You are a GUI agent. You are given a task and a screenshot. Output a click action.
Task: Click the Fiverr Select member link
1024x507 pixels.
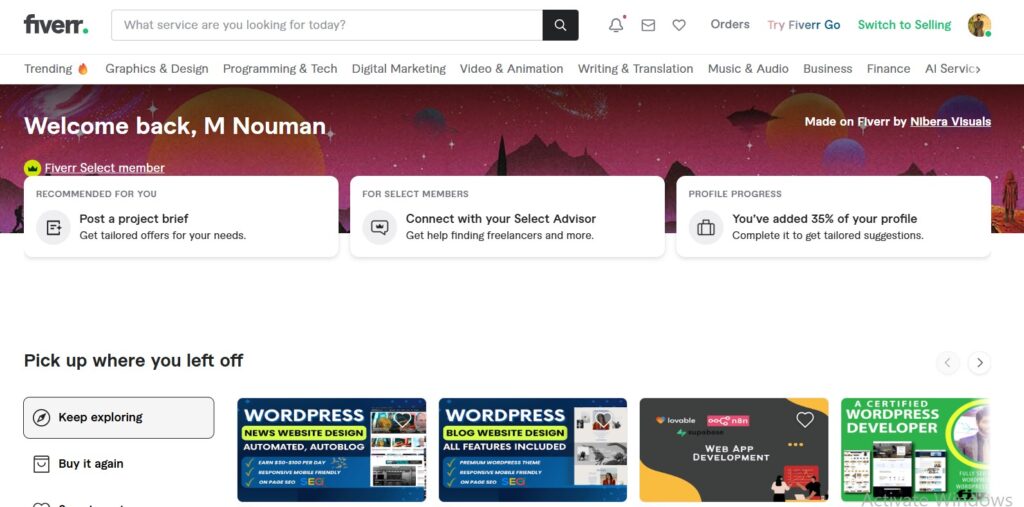click(x=104, y=168)
